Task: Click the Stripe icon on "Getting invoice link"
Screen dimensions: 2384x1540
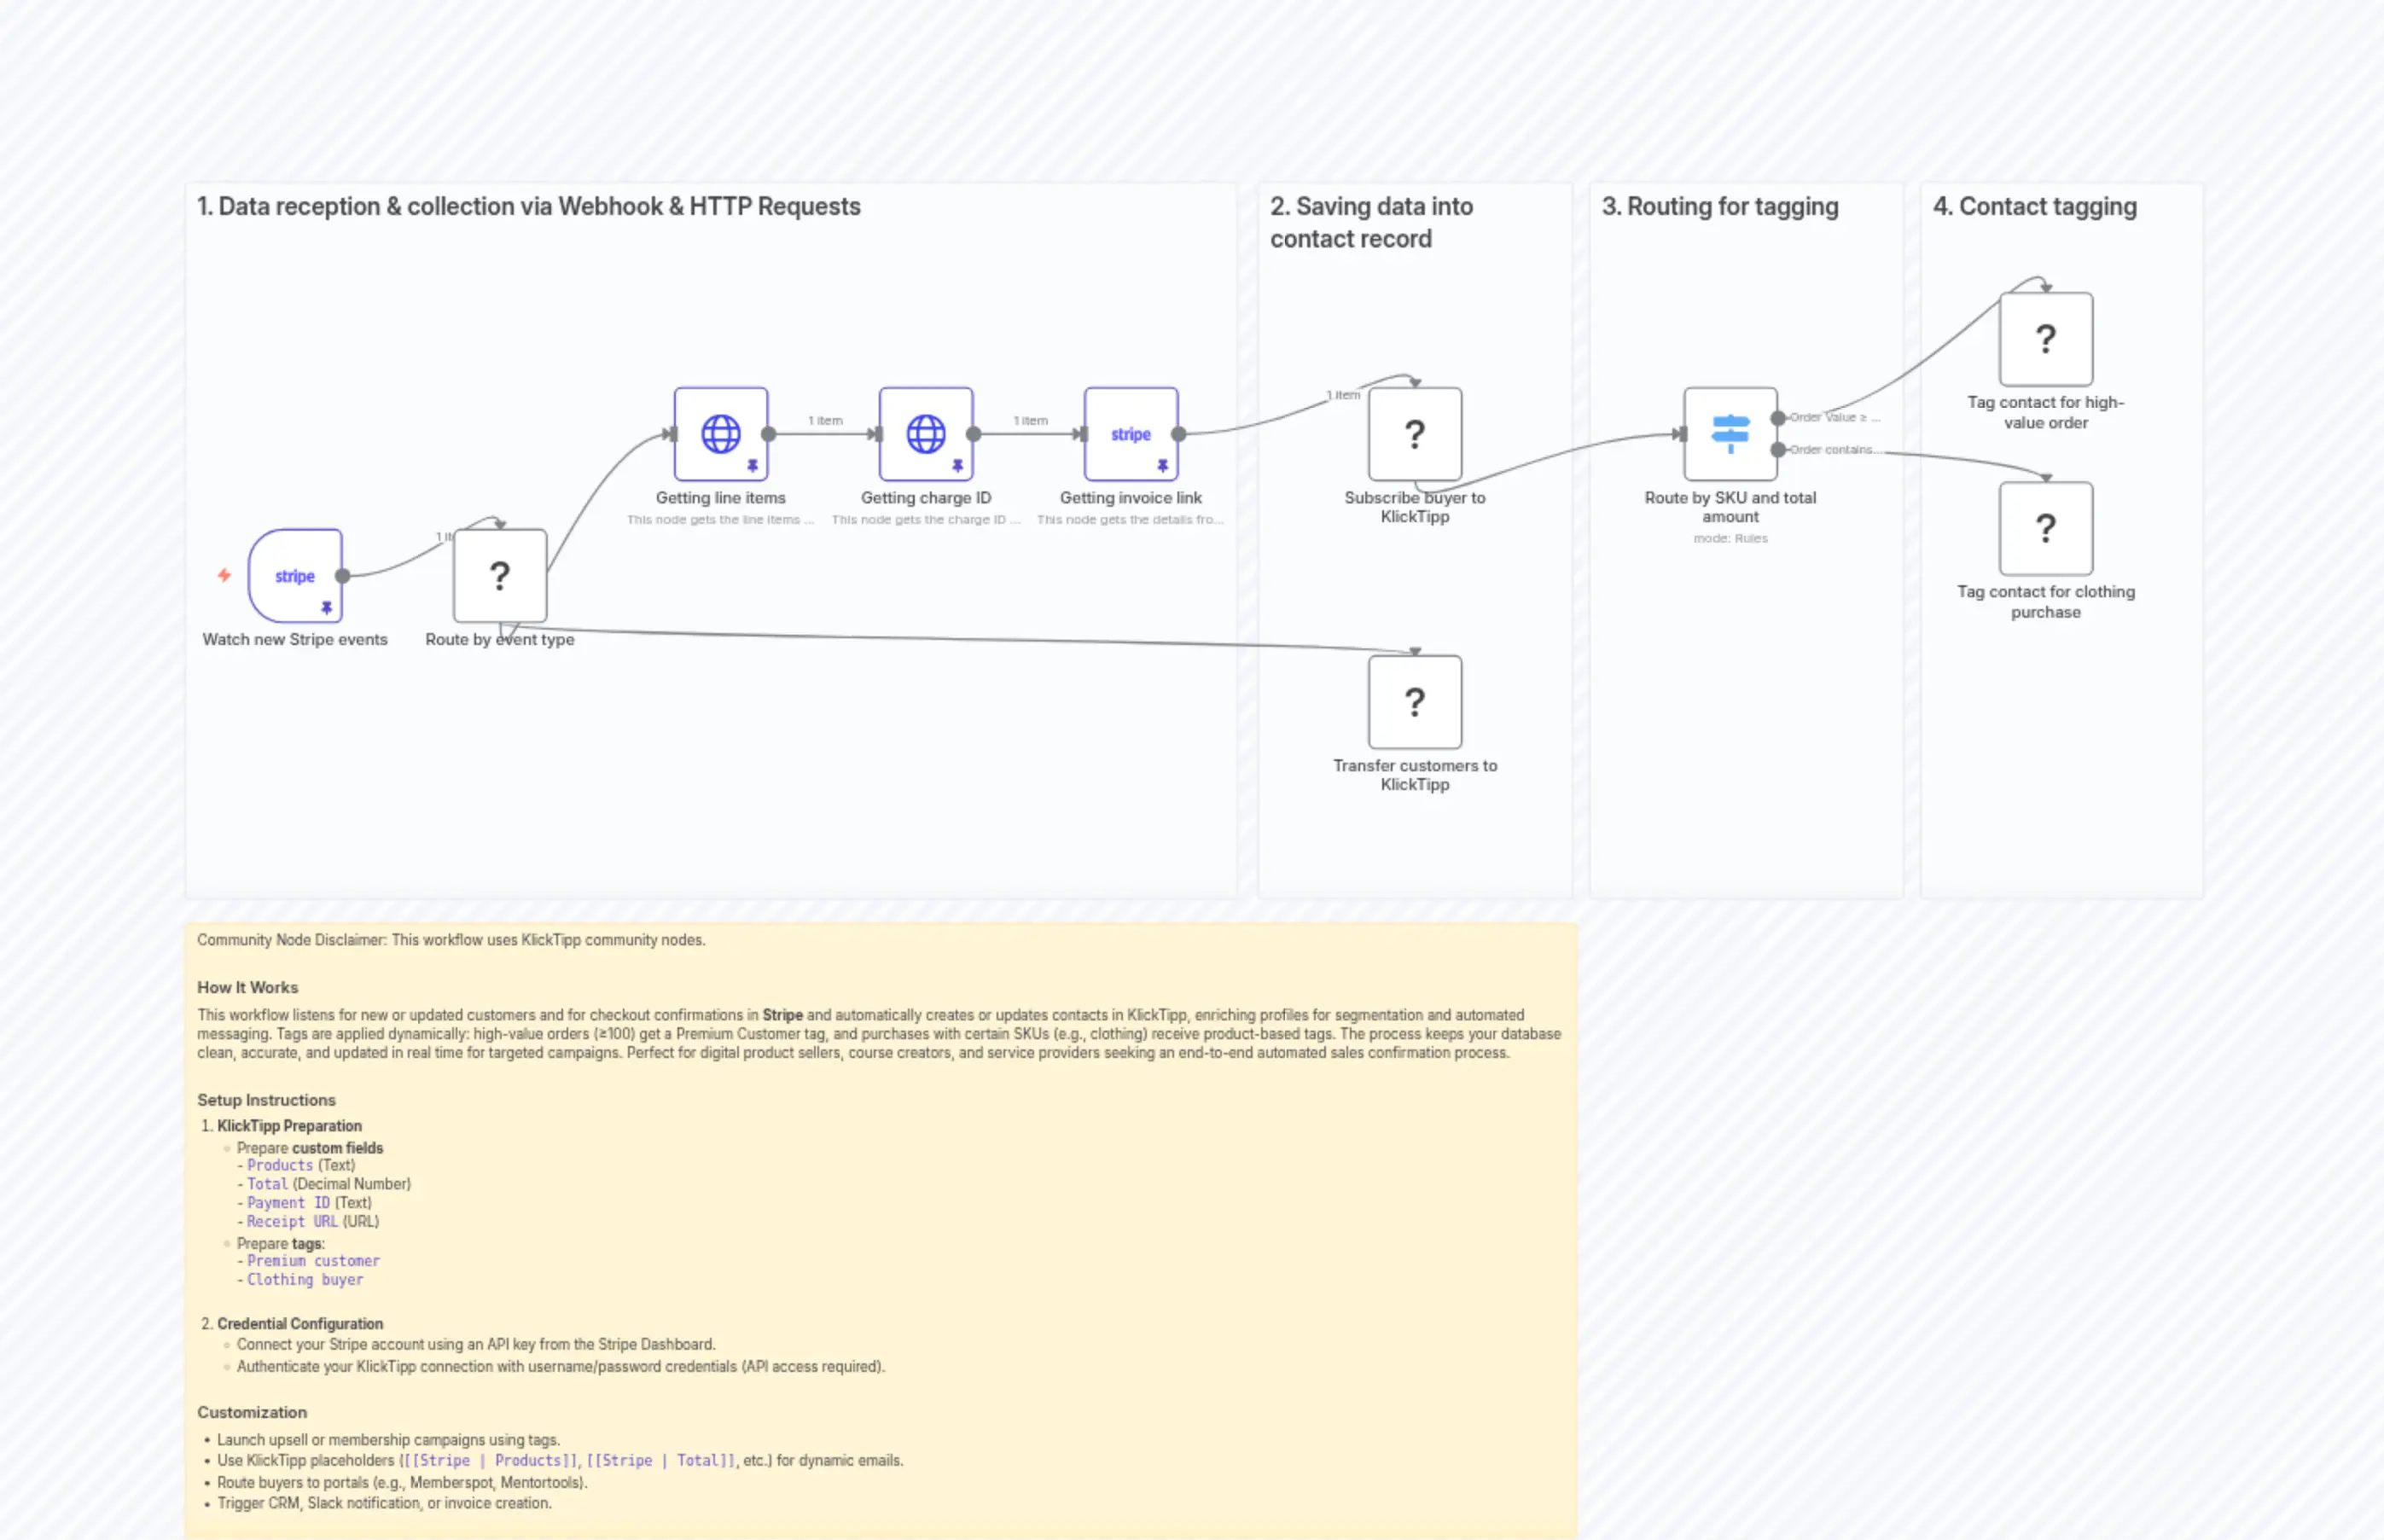Action: click(x=1130, y=434)
